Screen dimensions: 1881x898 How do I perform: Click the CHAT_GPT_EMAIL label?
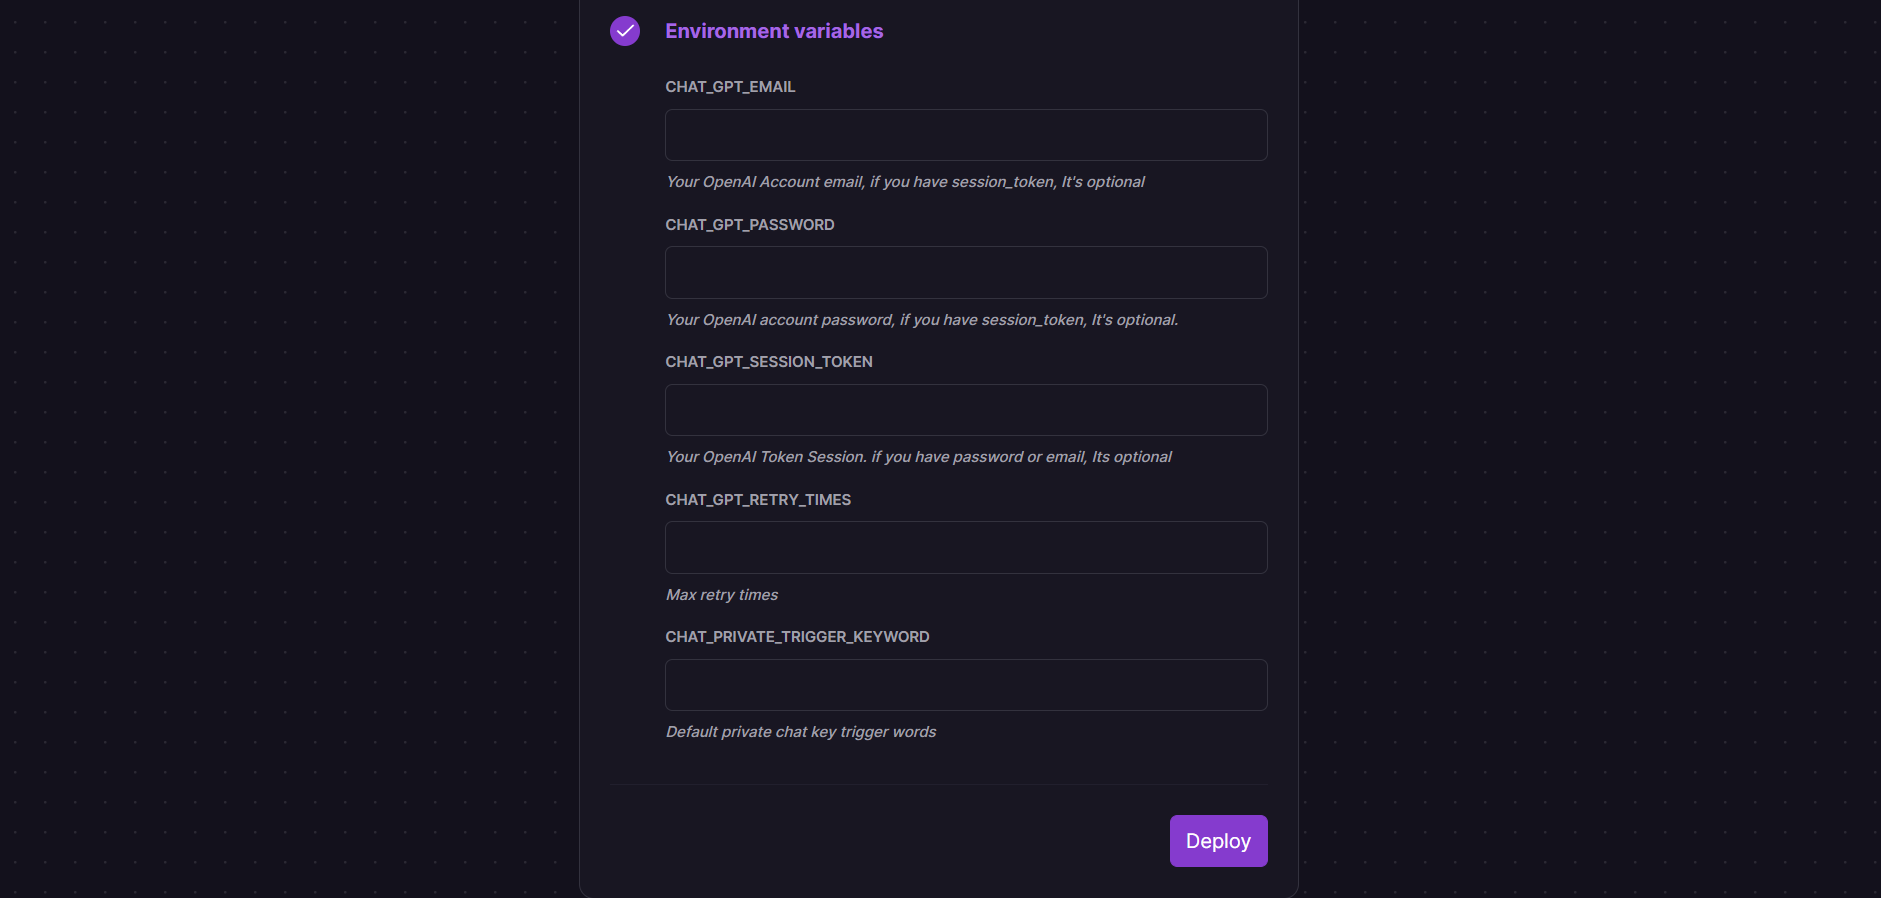[730, 87]
